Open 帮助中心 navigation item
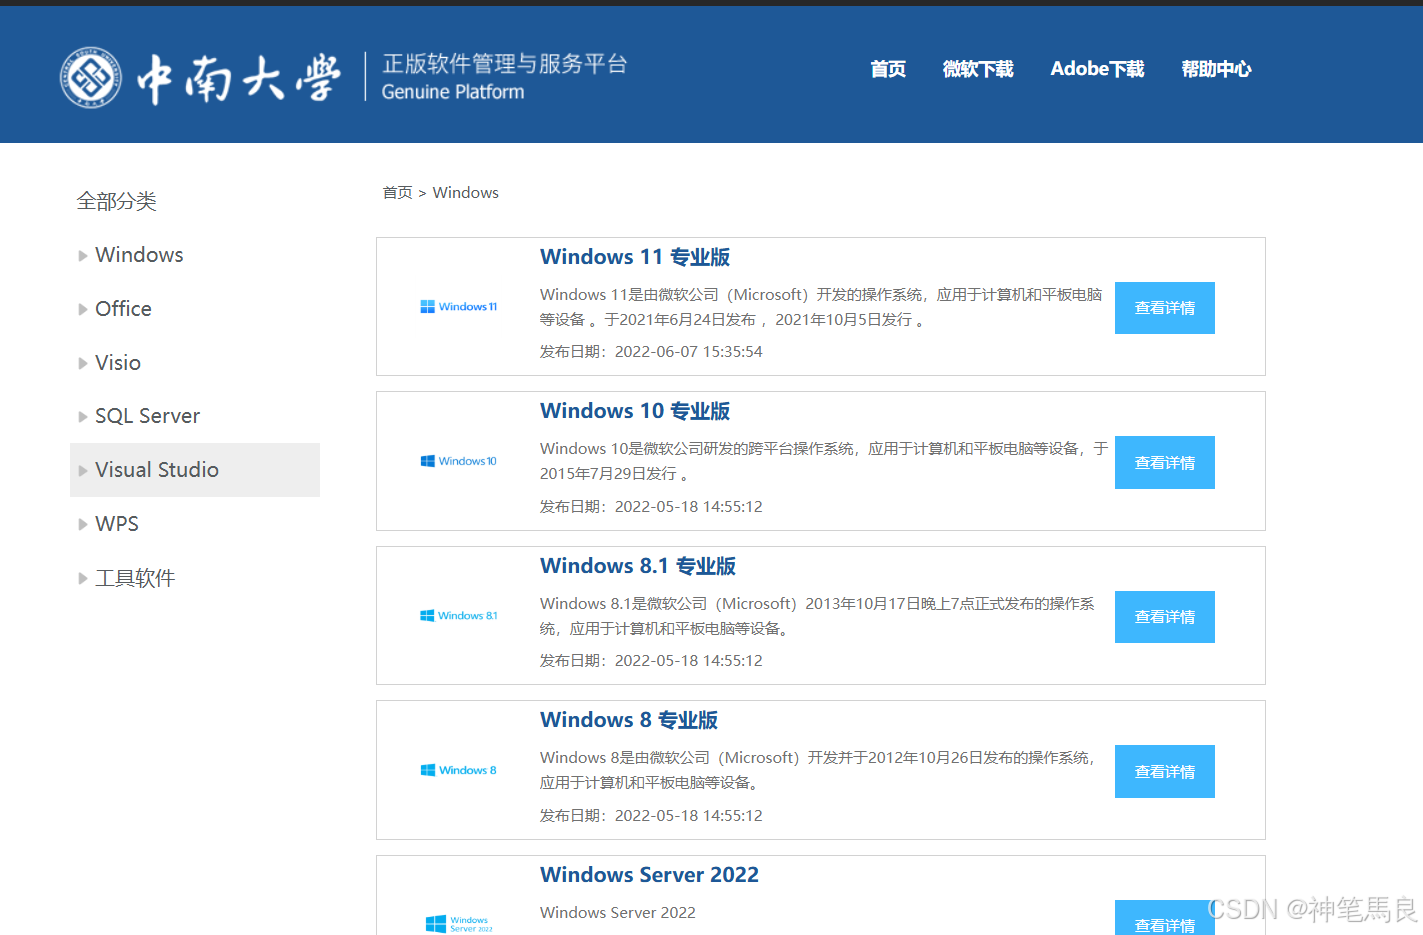1423x935 pixels. pos(1216,69)
